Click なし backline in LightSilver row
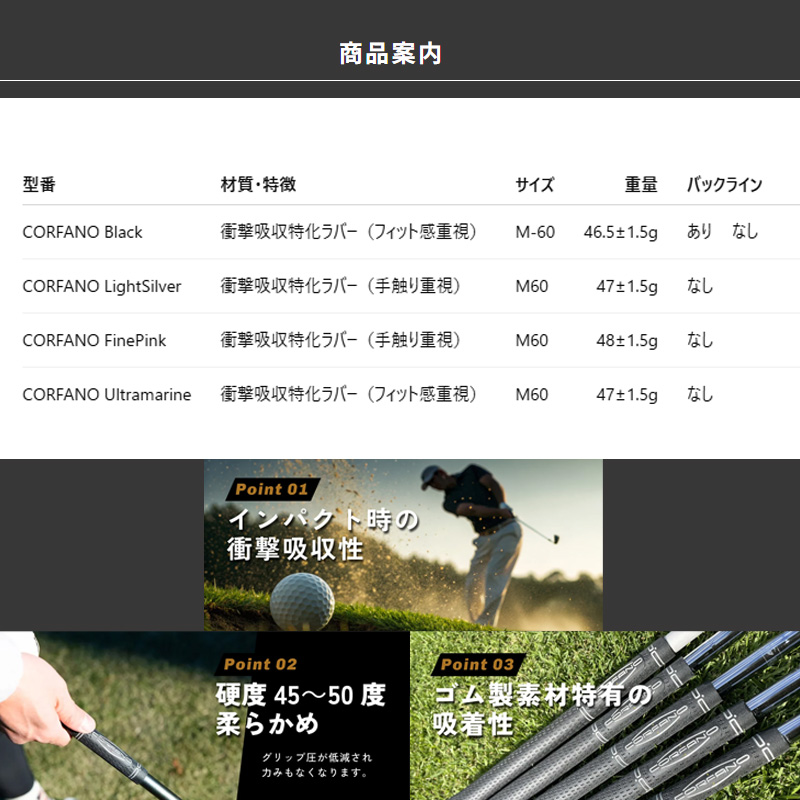Screen dimensions: 800x800 (x=699, y=286)
